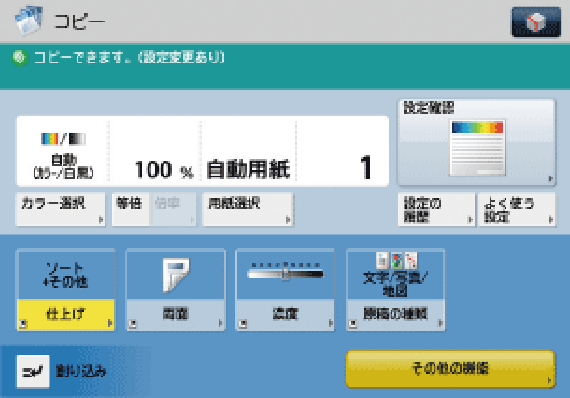Image resolution: width=570 pixels, height=398 pixels.
Task: Click the color/black-white auto mode icon
Action: tap(63, 139)
